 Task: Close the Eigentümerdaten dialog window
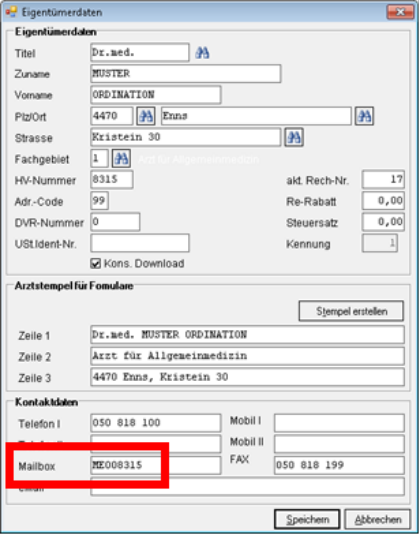tap(400, 12)
